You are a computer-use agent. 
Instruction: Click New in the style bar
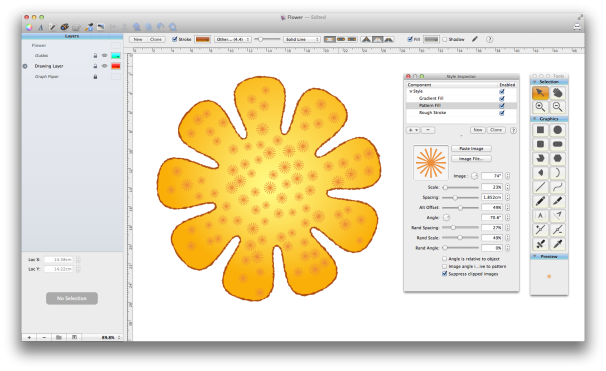[138, 39]
